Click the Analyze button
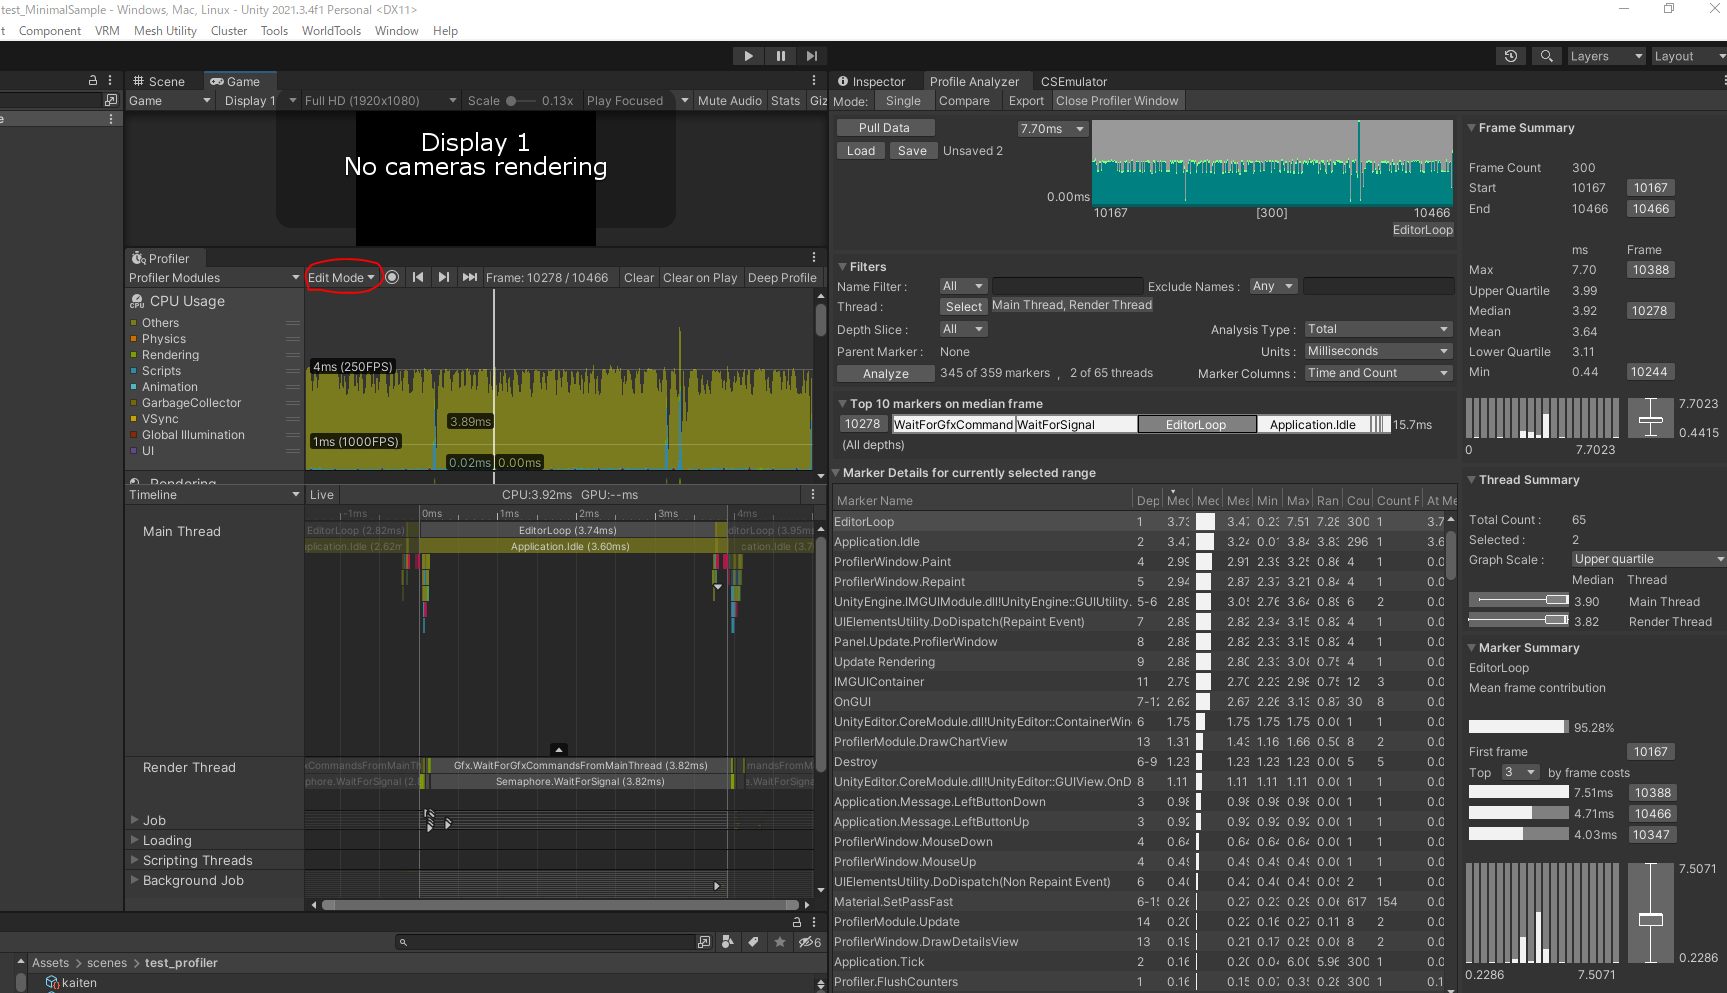 pos(886,373)
